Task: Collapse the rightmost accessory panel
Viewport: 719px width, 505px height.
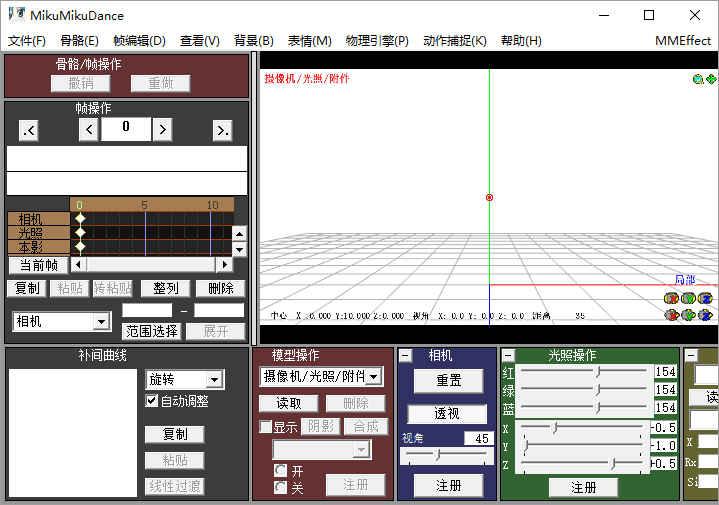Action: tap(691, 355)
